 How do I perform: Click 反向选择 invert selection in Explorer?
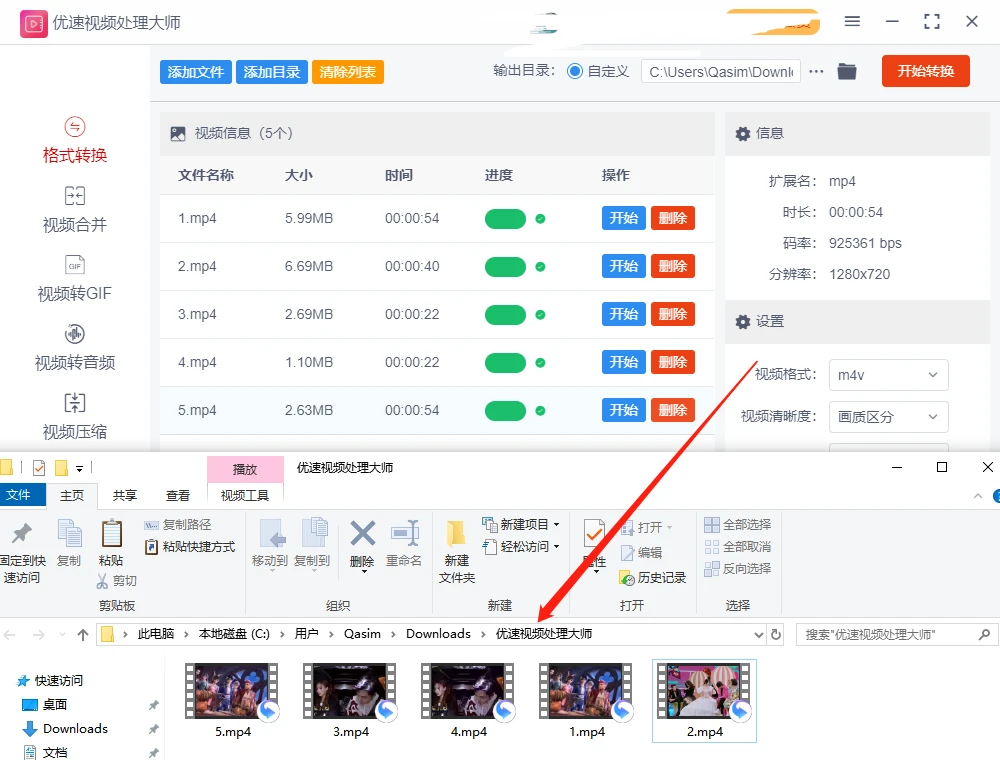738,568
